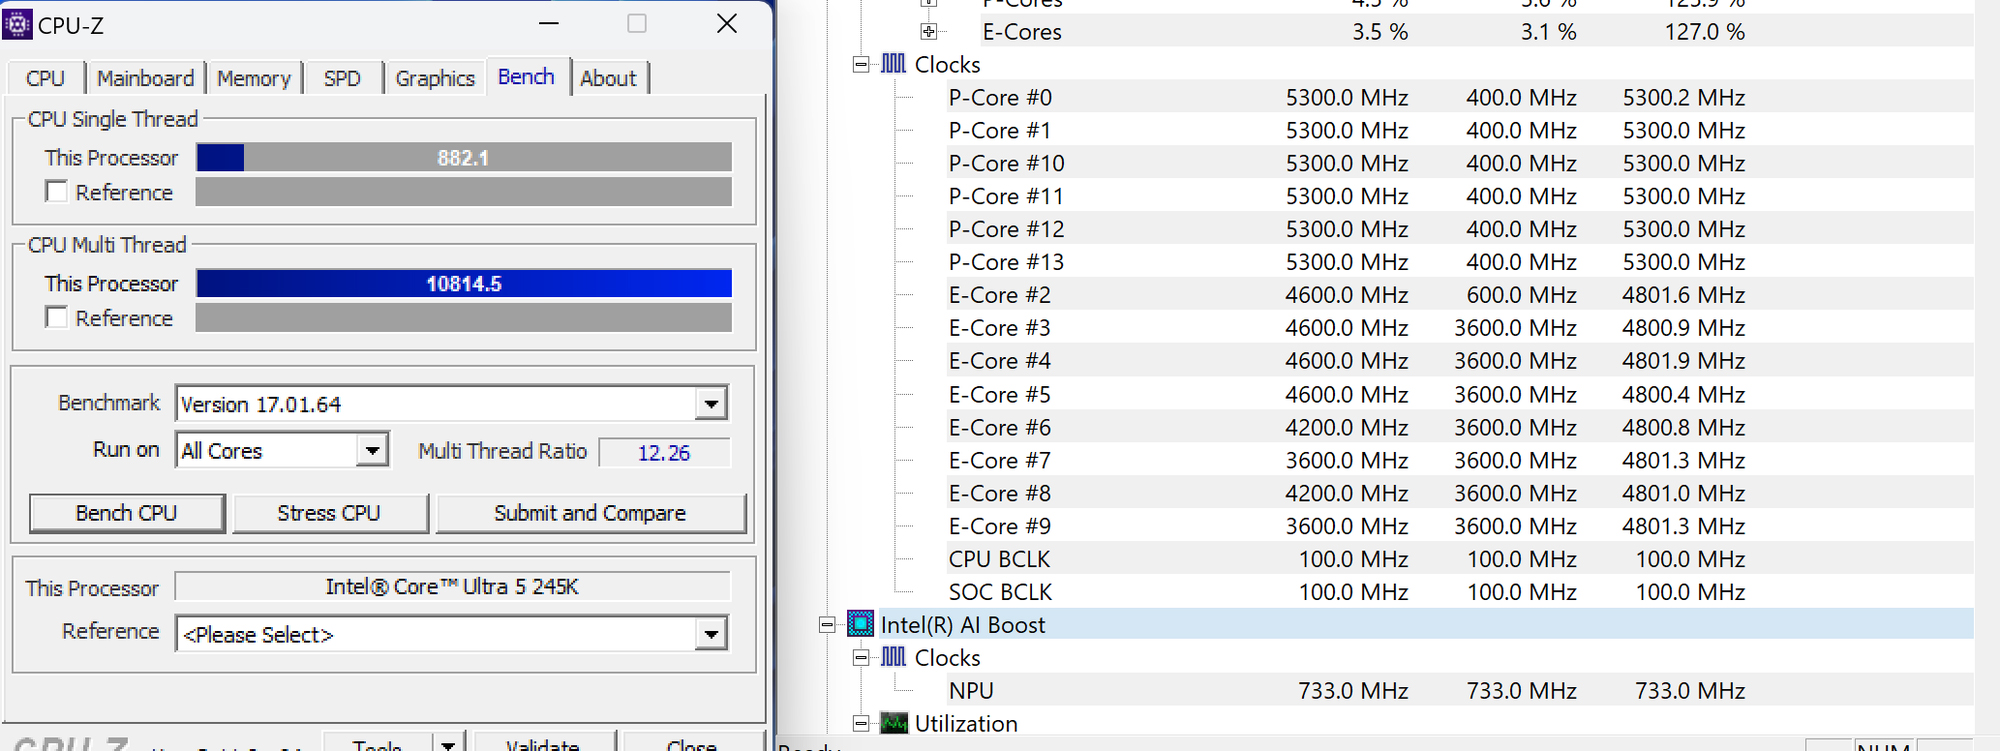
Task: Enable the Reference checkbox under CPU Single Thread
Action: (57, 192)
